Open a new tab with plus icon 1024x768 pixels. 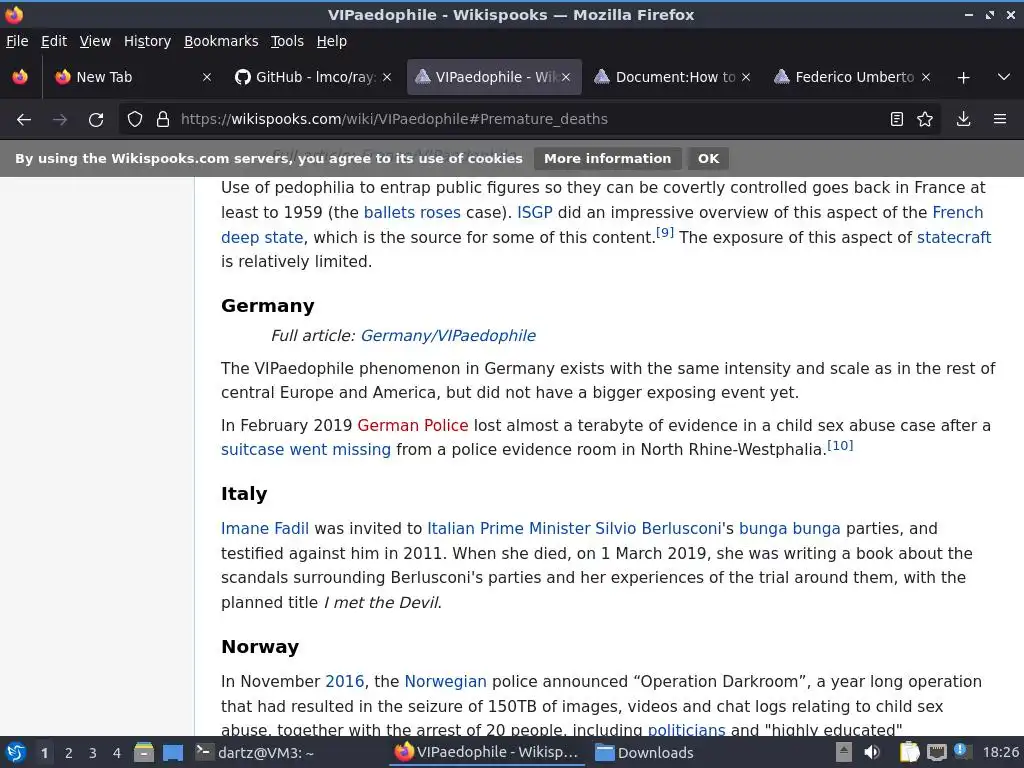click(963, 78)
